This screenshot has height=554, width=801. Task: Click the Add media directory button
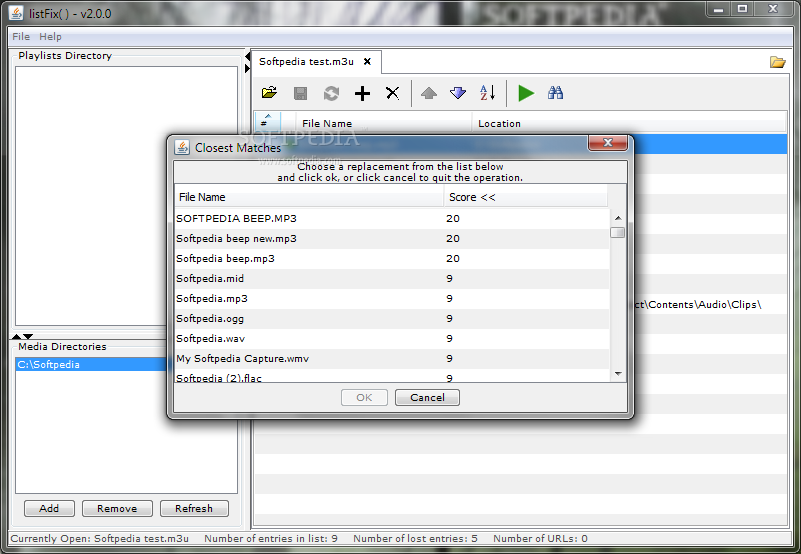(49, 509)
